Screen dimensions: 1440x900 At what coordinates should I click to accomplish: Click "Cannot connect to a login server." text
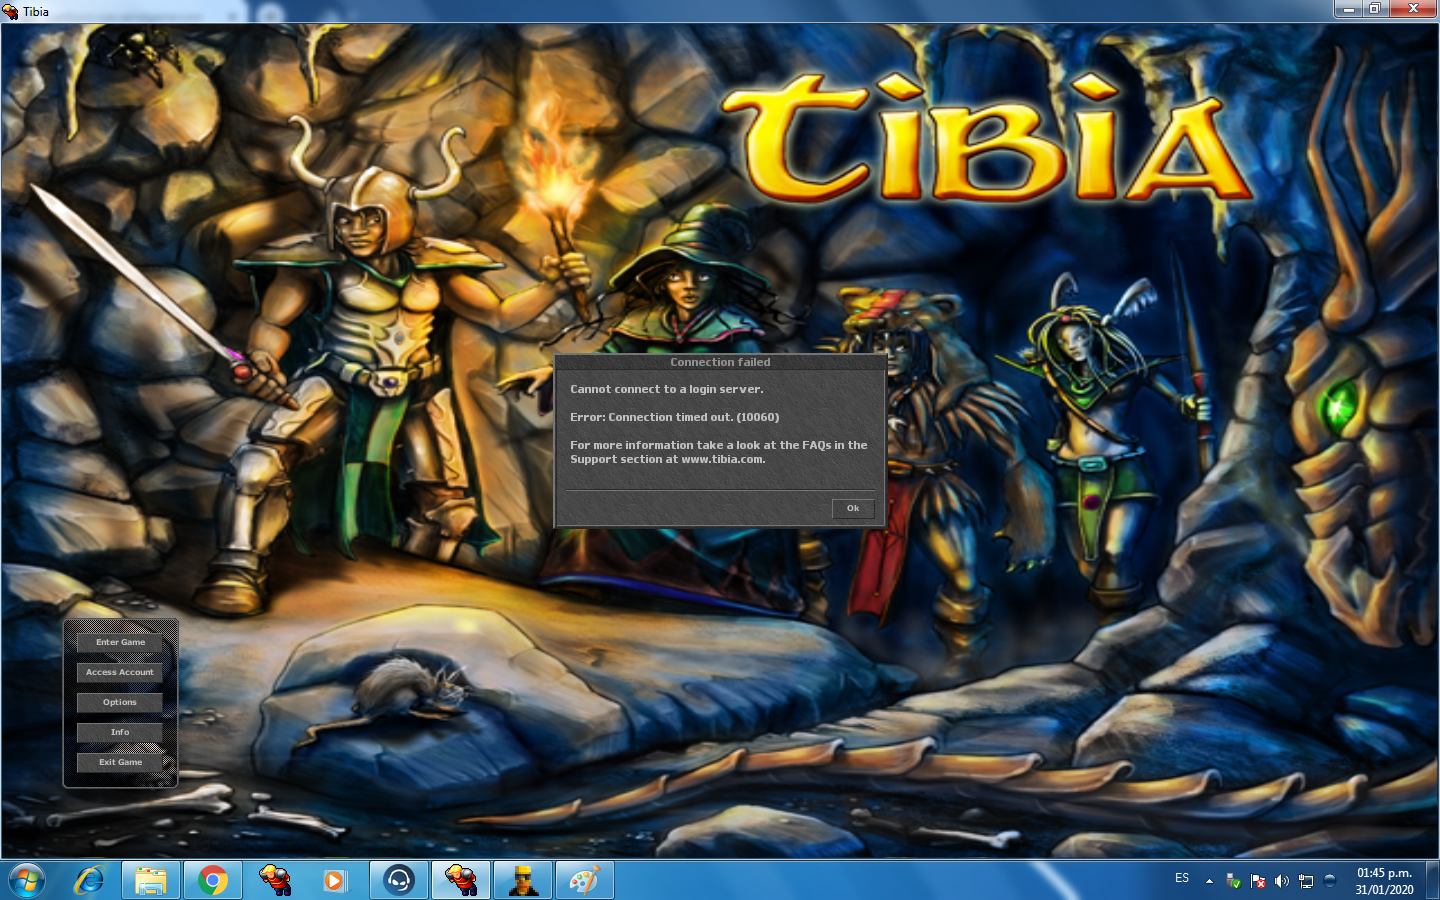(667, 389)
